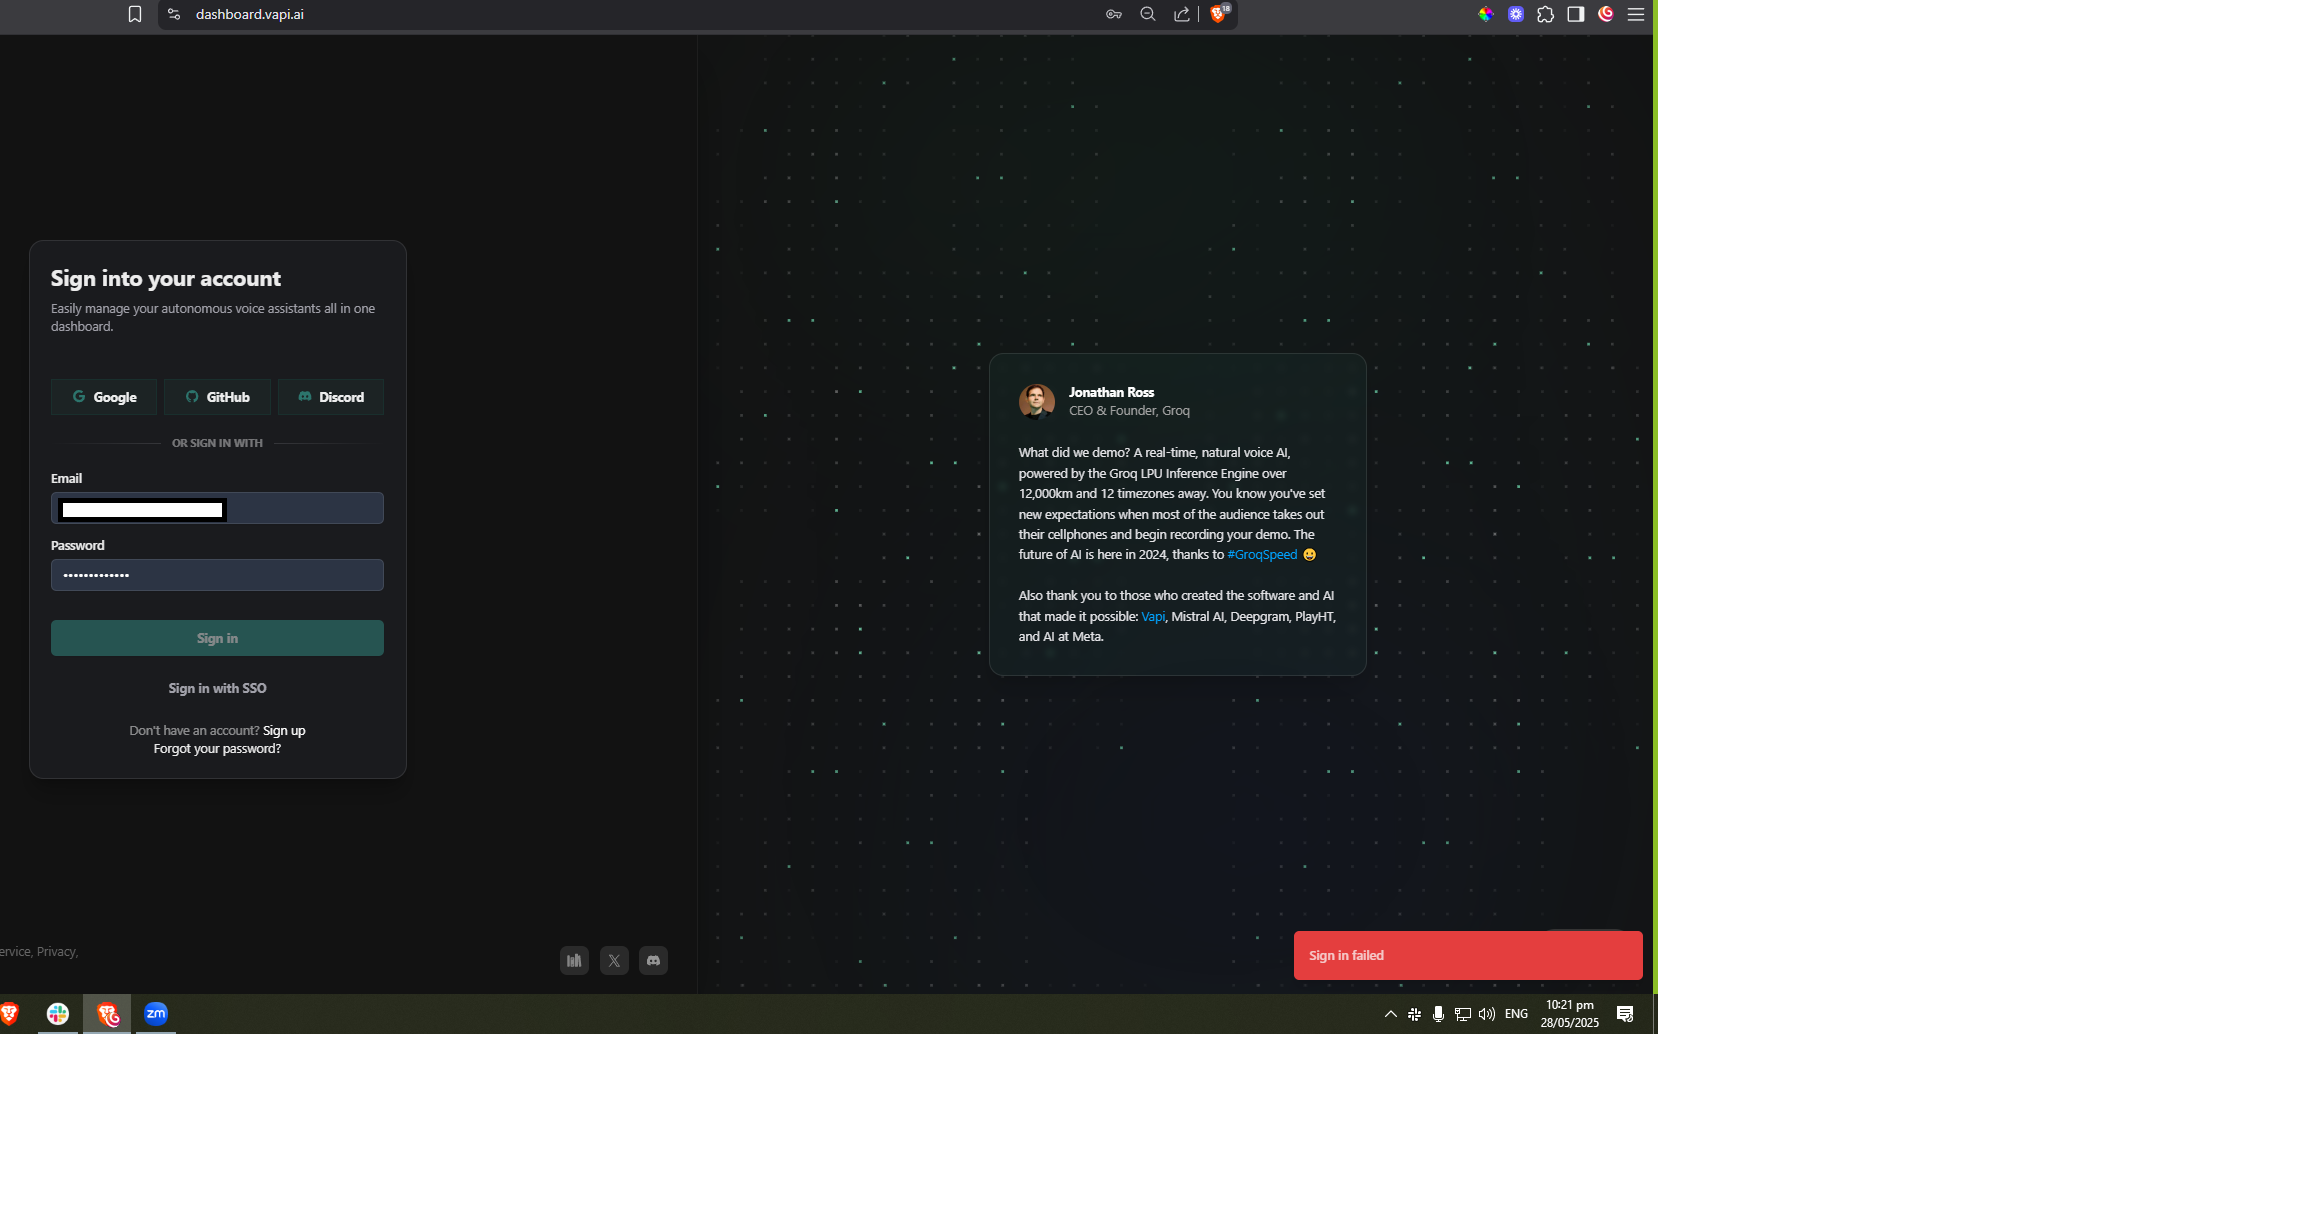Expand the hidden icons chevron in the taskbar

tap(1389, 1013)
